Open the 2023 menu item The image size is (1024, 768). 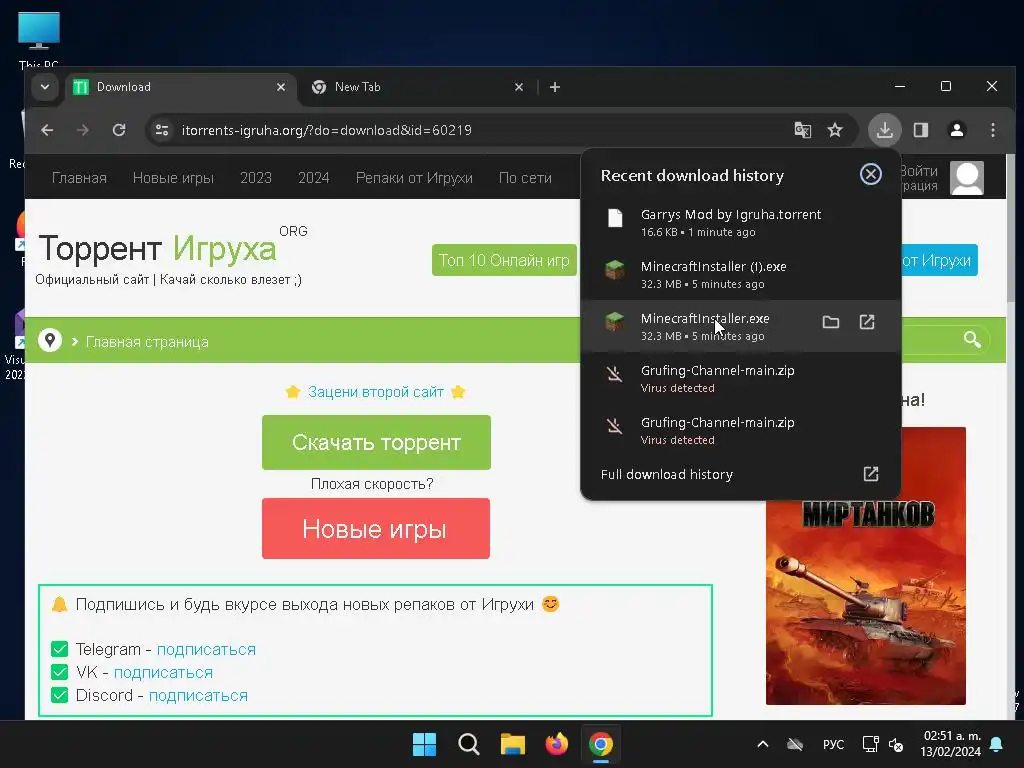pyautogui.click(x=255, y=178)
